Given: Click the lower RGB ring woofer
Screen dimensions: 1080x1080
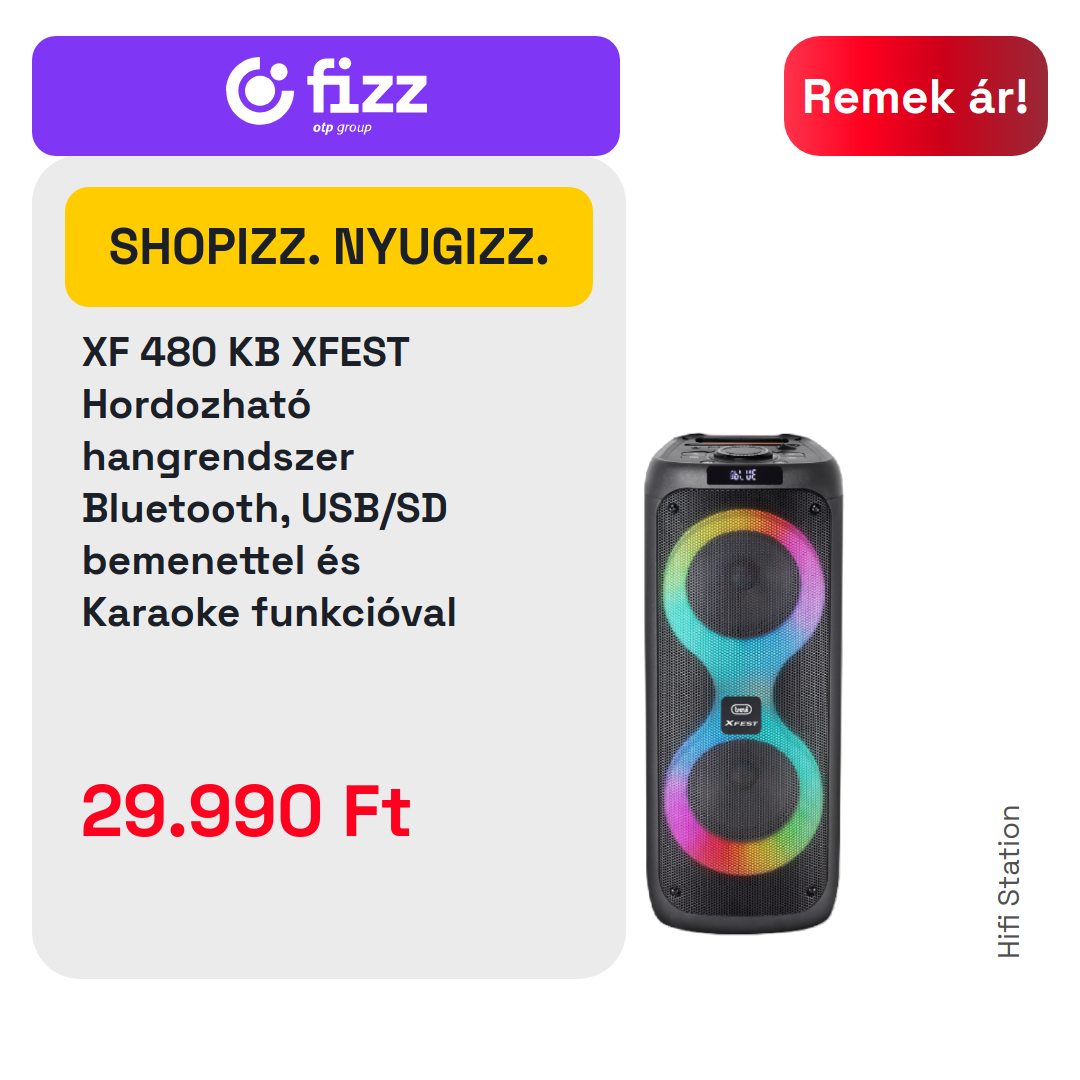Looking at the screenshot, I should coord(743,798).
